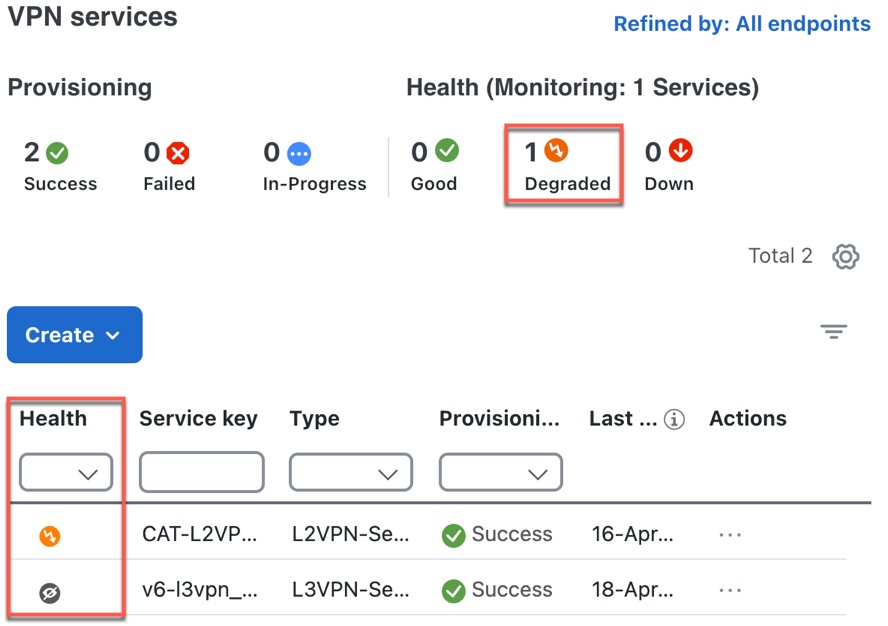
Task: Open the table settings gear icon
Action: point(845,257)
